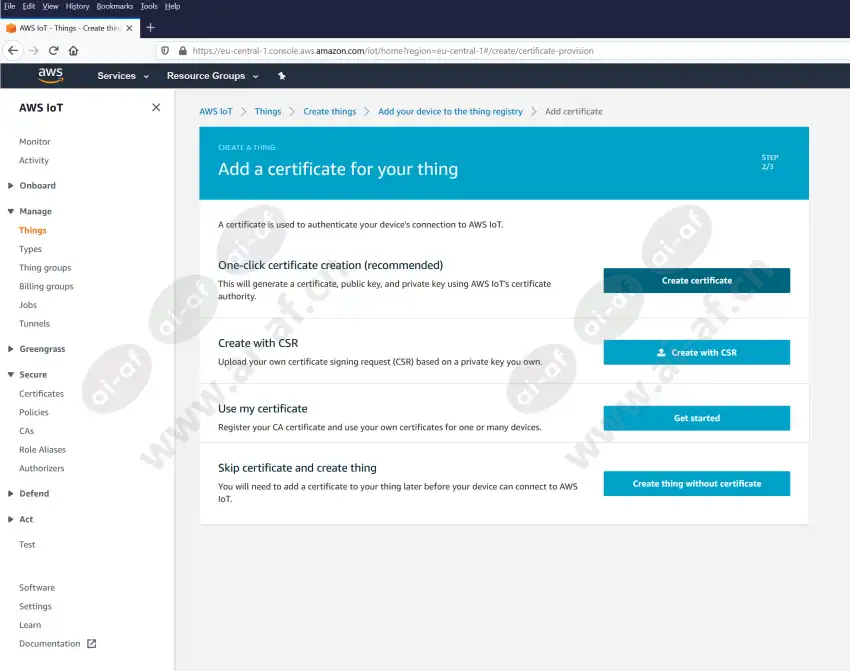Open Certificates under Secure

click(x=41, y=393)
